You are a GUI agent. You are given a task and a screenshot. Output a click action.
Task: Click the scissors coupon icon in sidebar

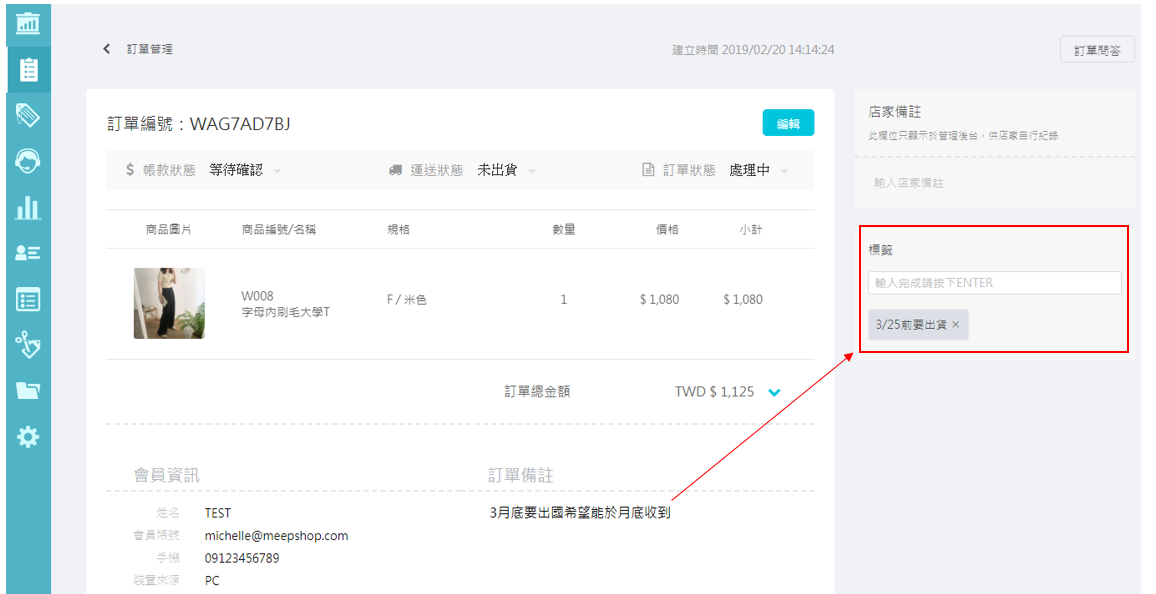coord(28,346)
